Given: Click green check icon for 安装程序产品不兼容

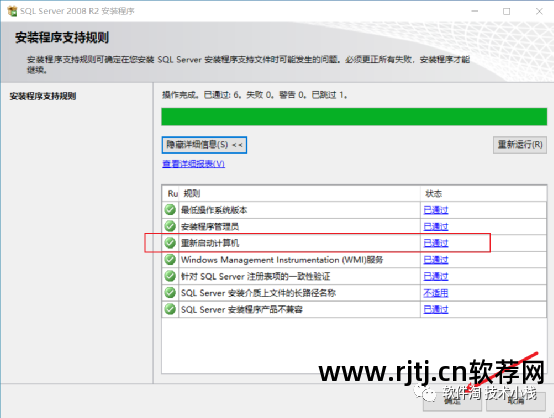Looking at the screenshot, I should (x=170, y=309).
